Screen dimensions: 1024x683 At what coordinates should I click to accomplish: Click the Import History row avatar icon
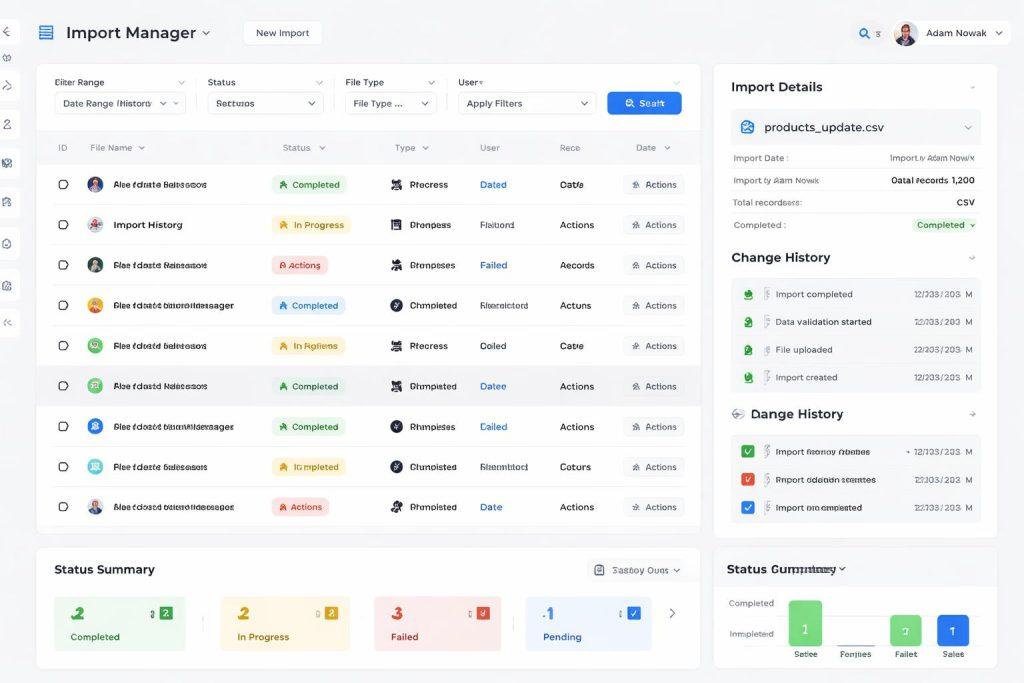pos(95,225)
